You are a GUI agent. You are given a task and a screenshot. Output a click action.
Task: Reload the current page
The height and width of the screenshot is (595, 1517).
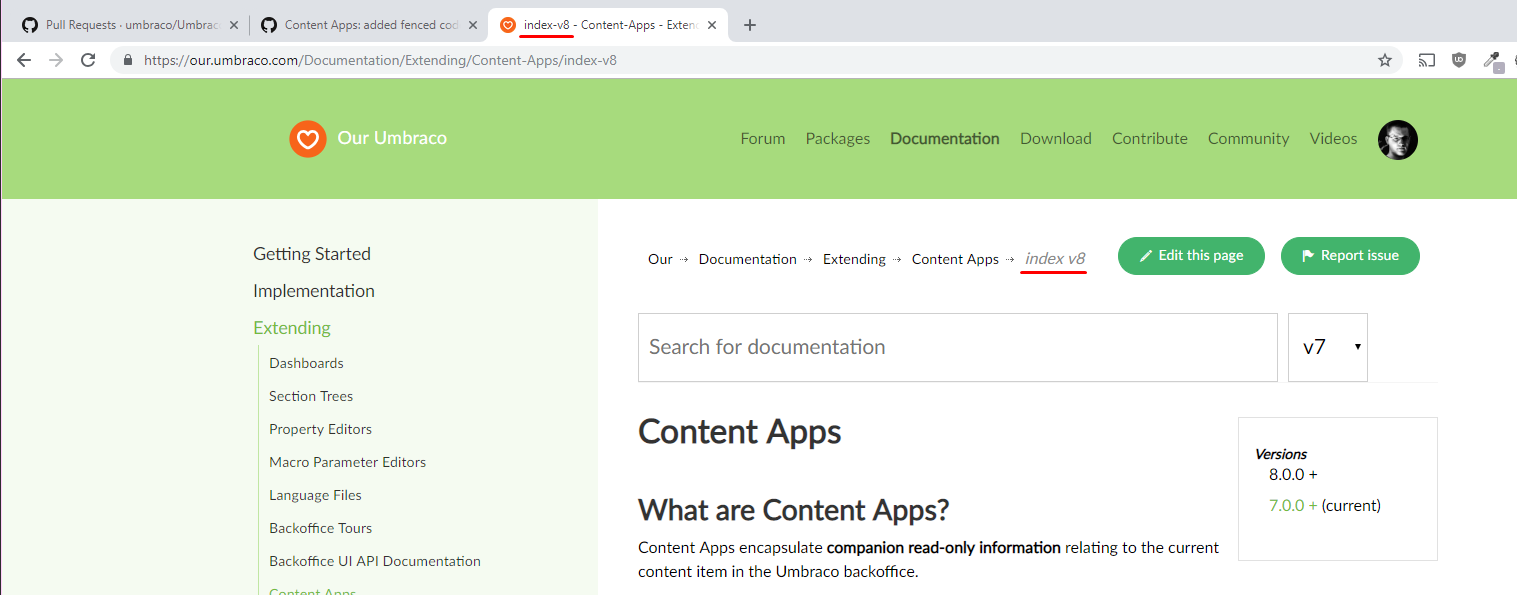(x=87, y=59)
